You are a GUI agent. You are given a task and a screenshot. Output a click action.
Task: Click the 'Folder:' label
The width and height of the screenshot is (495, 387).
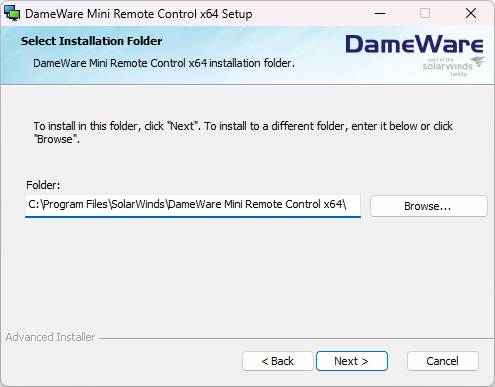pyautogui.click(x=43, y=185)
